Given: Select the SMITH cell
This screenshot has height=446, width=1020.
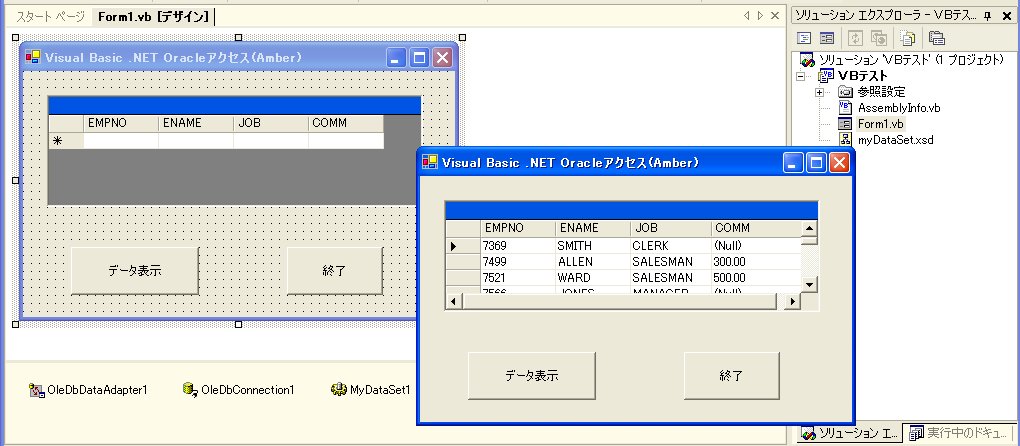Looking at the screenshot, I should point(593,246).
